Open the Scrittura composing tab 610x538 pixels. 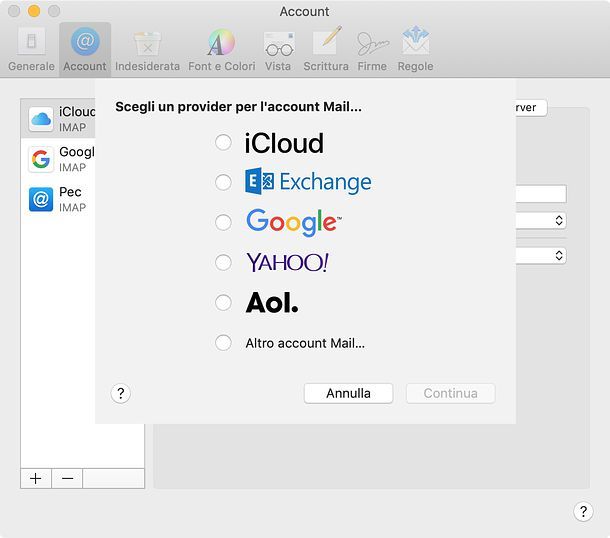[x=326, y=49]
